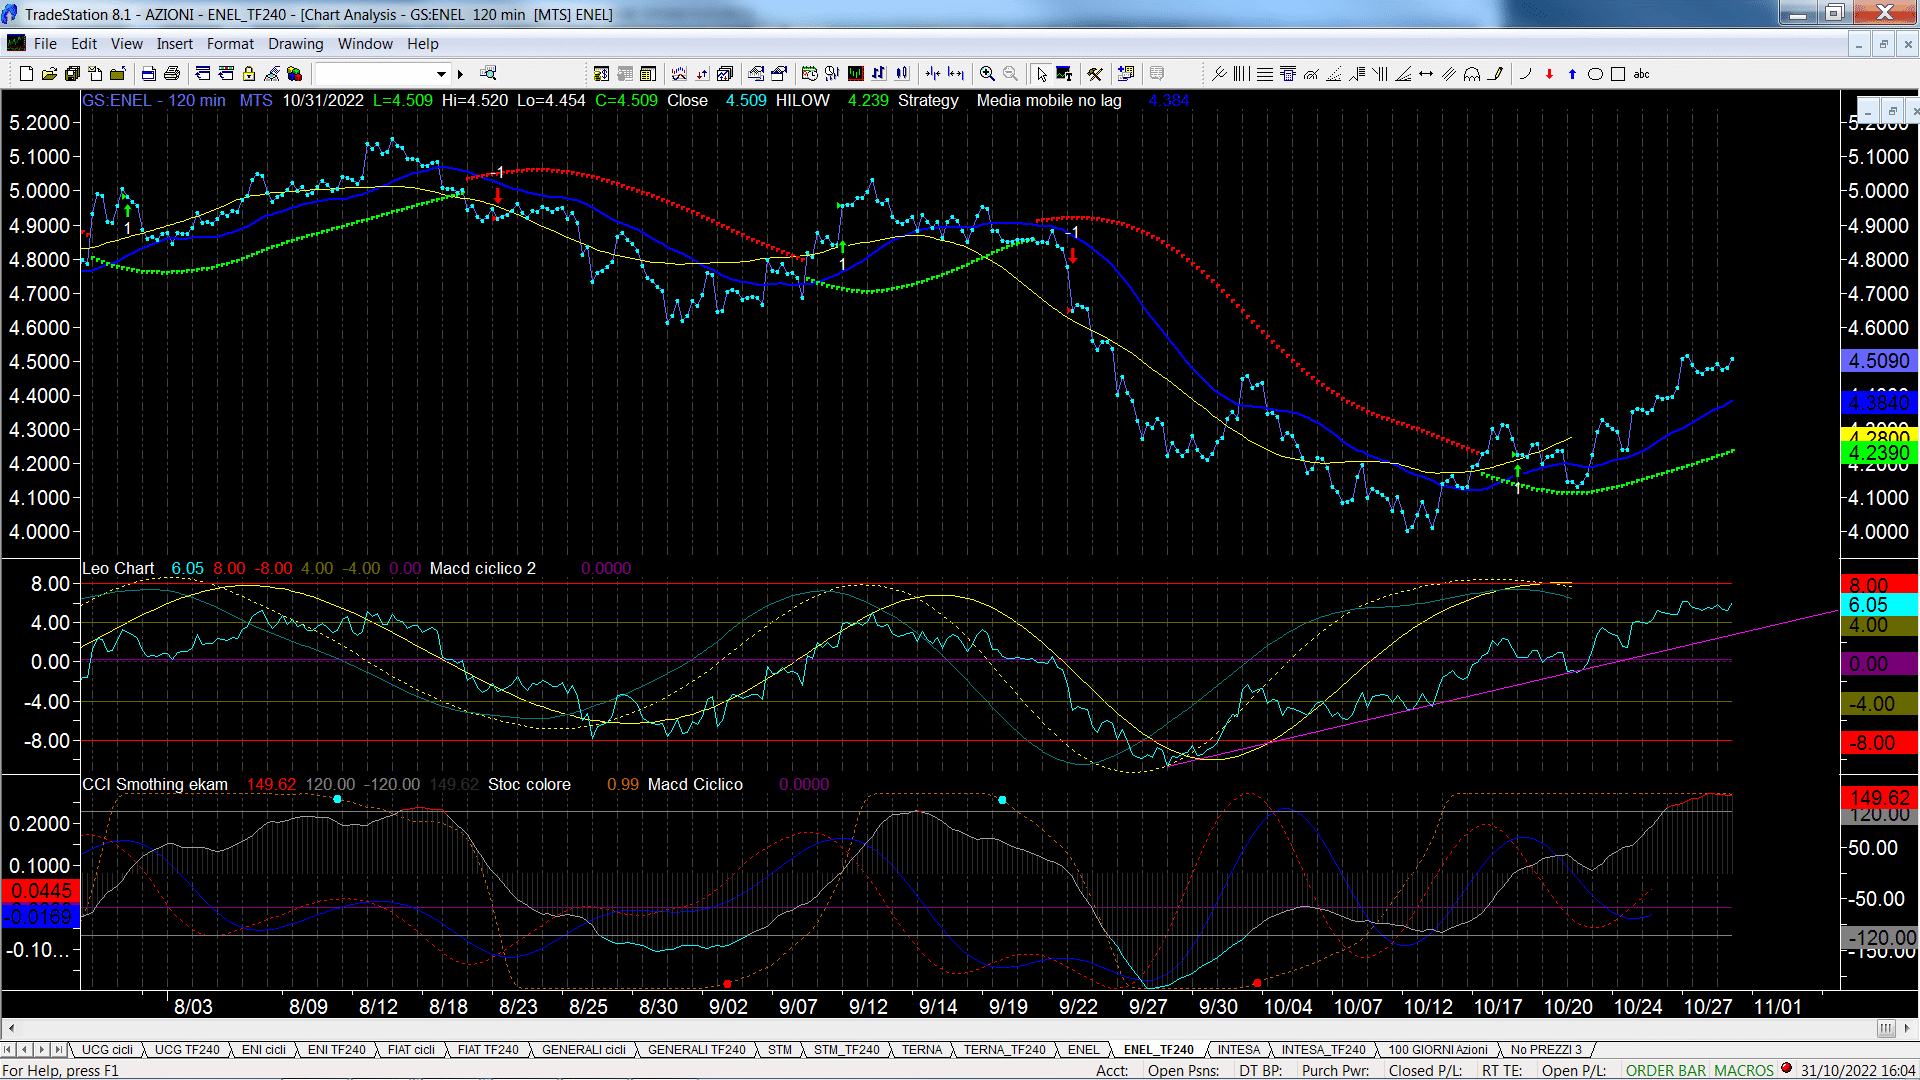Click the New document icon

(26, 74)
